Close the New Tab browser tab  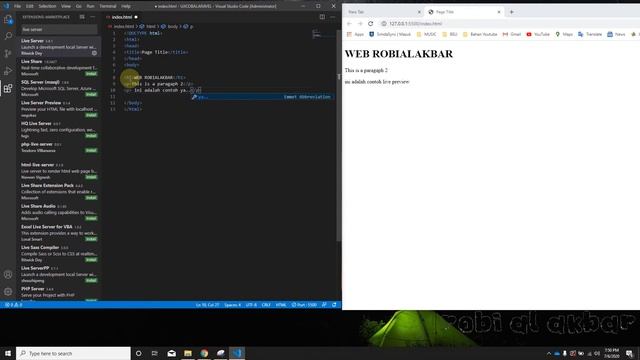click(419, 12)
